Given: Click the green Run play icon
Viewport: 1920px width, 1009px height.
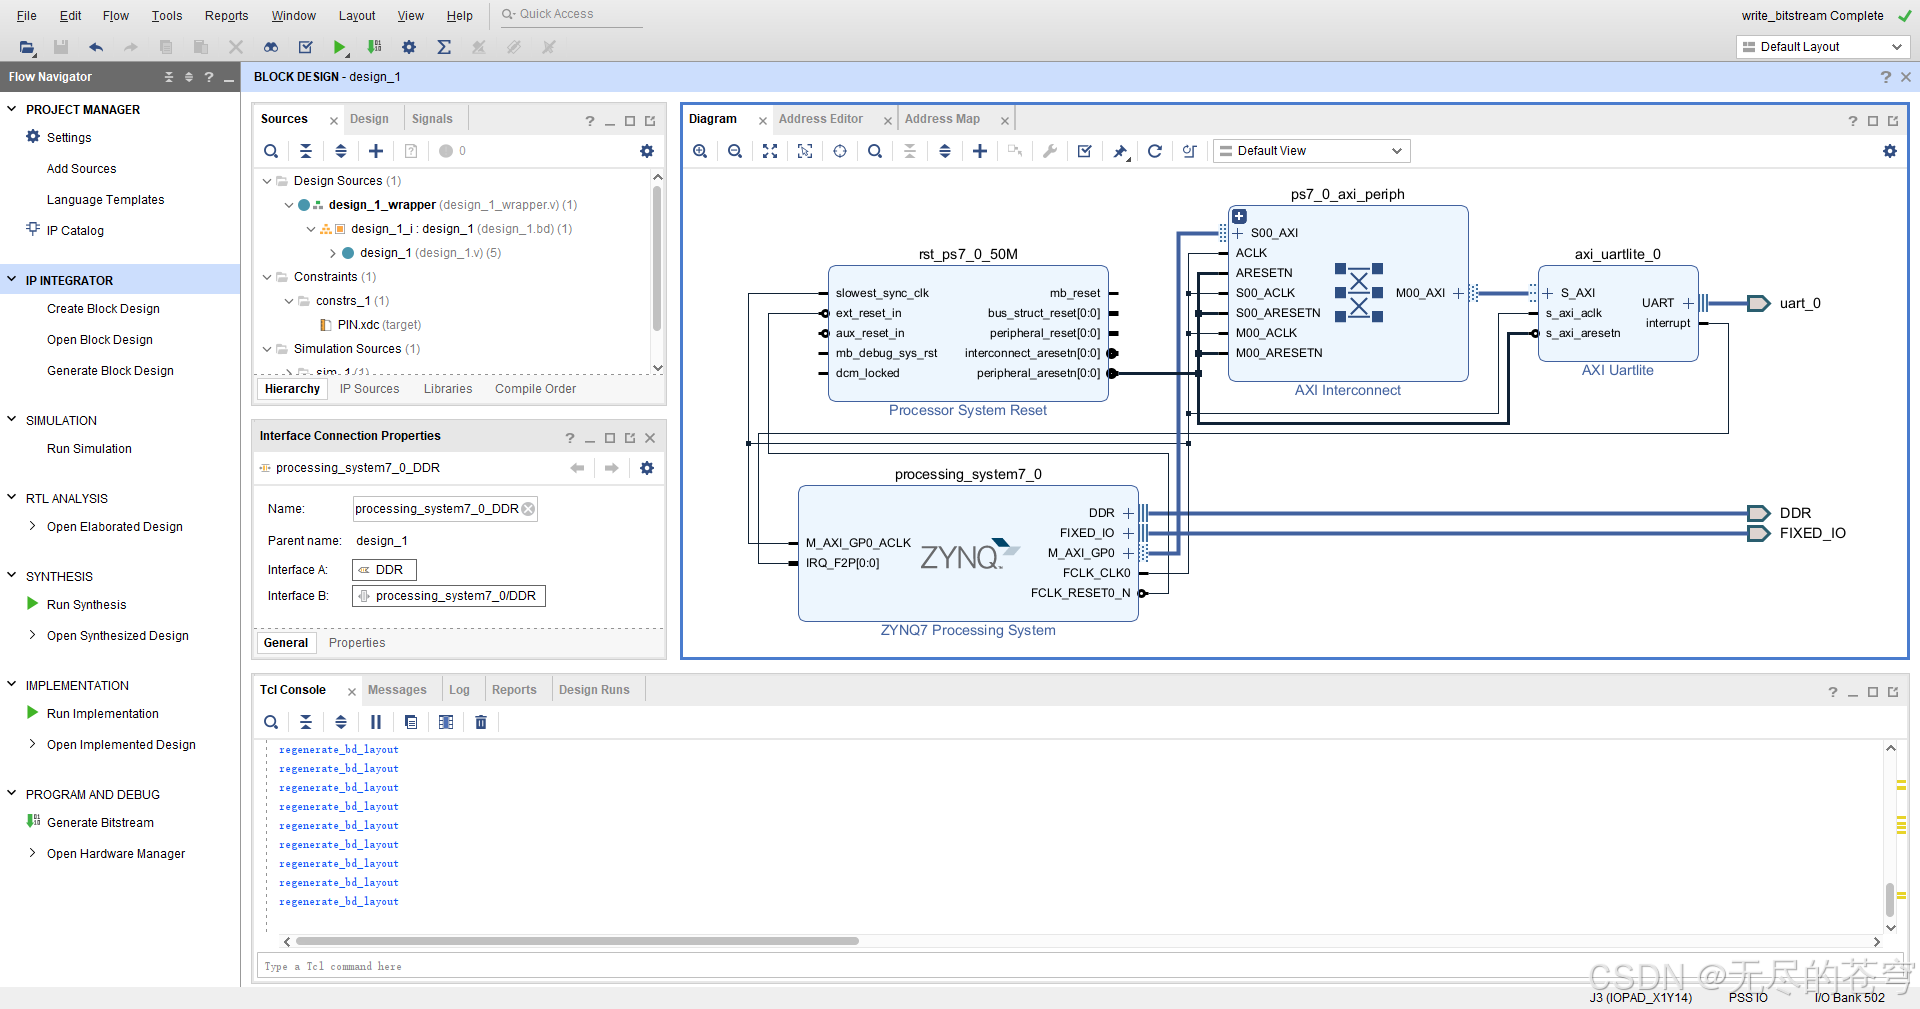Looking at the screenshot, I should tap(340, 47).
